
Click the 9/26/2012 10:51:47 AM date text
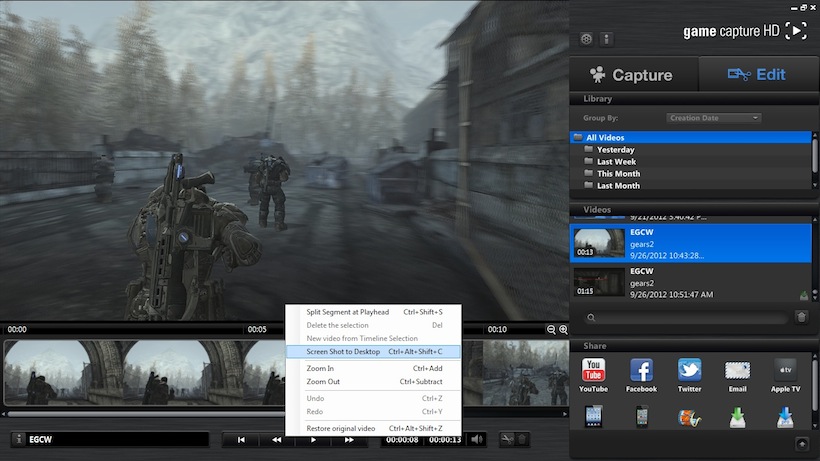(x=671, y=295)
